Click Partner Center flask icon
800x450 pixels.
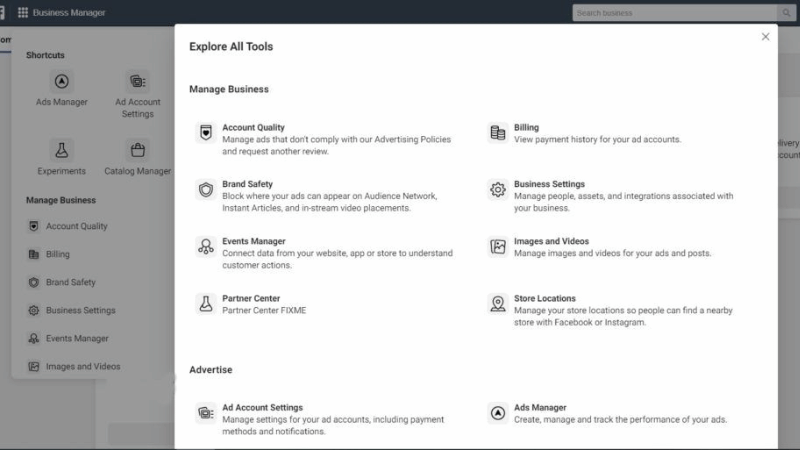tap(206, 304)
